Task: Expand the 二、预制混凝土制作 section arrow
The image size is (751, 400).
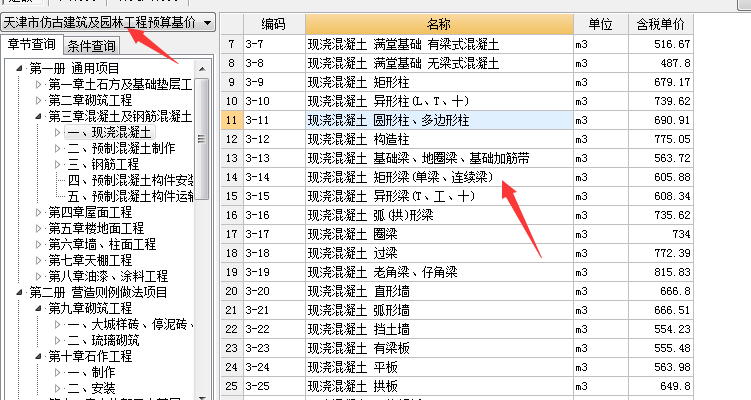Action: tap(57, 149)
